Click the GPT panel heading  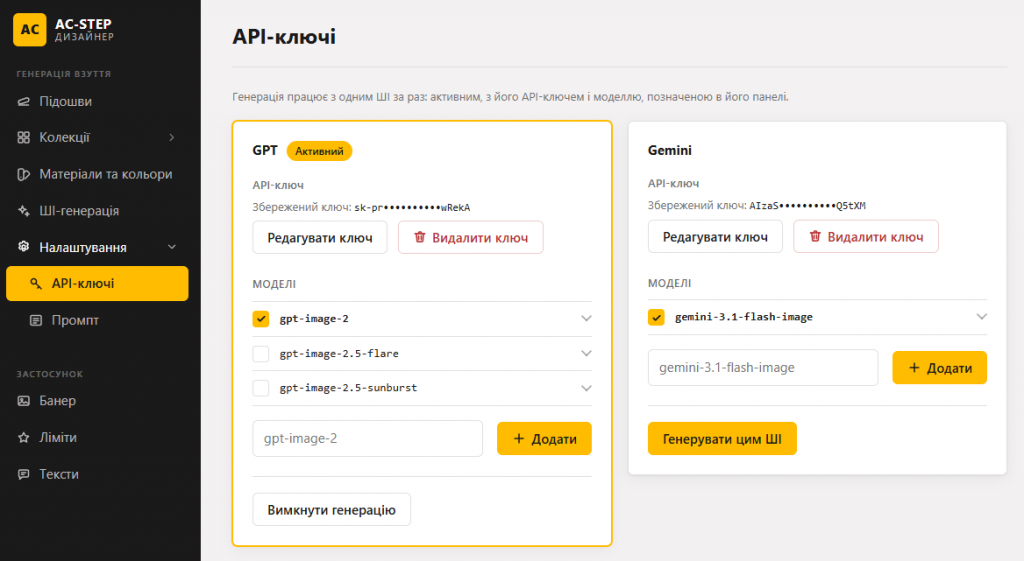265,150
